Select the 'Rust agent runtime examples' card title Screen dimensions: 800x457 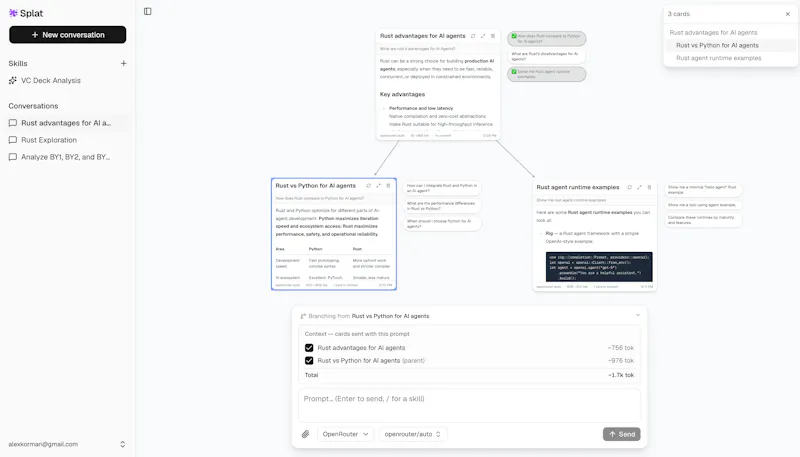point(578,187)
